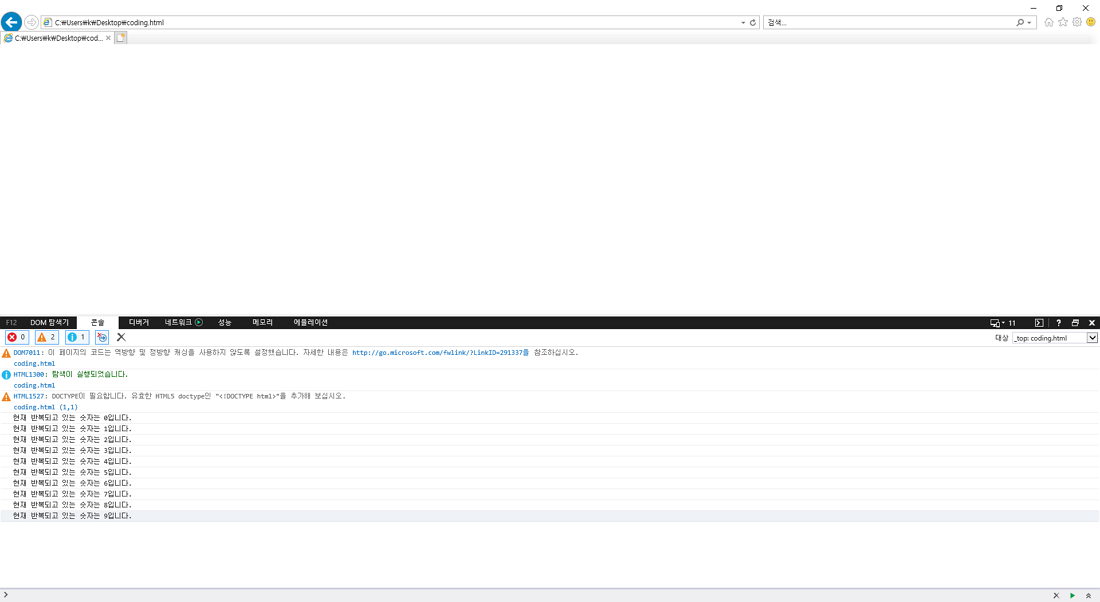Toggle the warnings filter showing 2
This screenshot has width=1100, height=602.
(47, 337)
